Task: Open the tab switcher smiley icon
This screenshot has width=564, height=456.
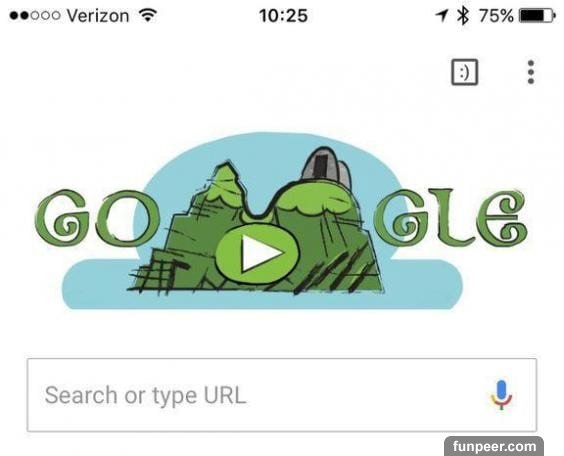Action: click(x=464, y=72)
